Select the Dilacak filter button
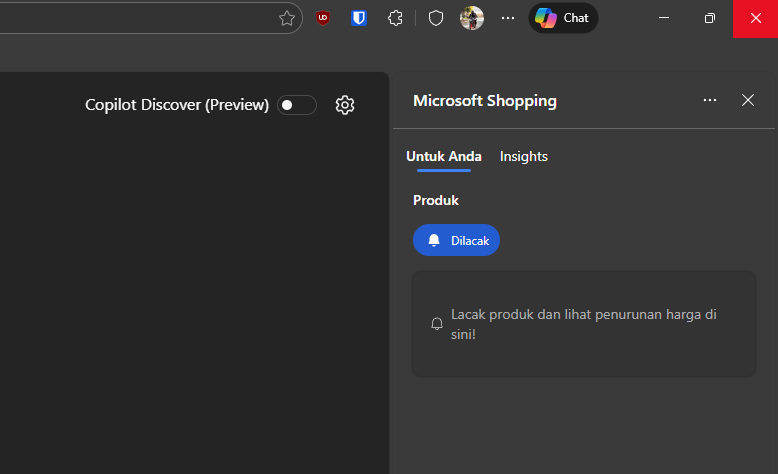The image size is (778, 474). point(456,240)
